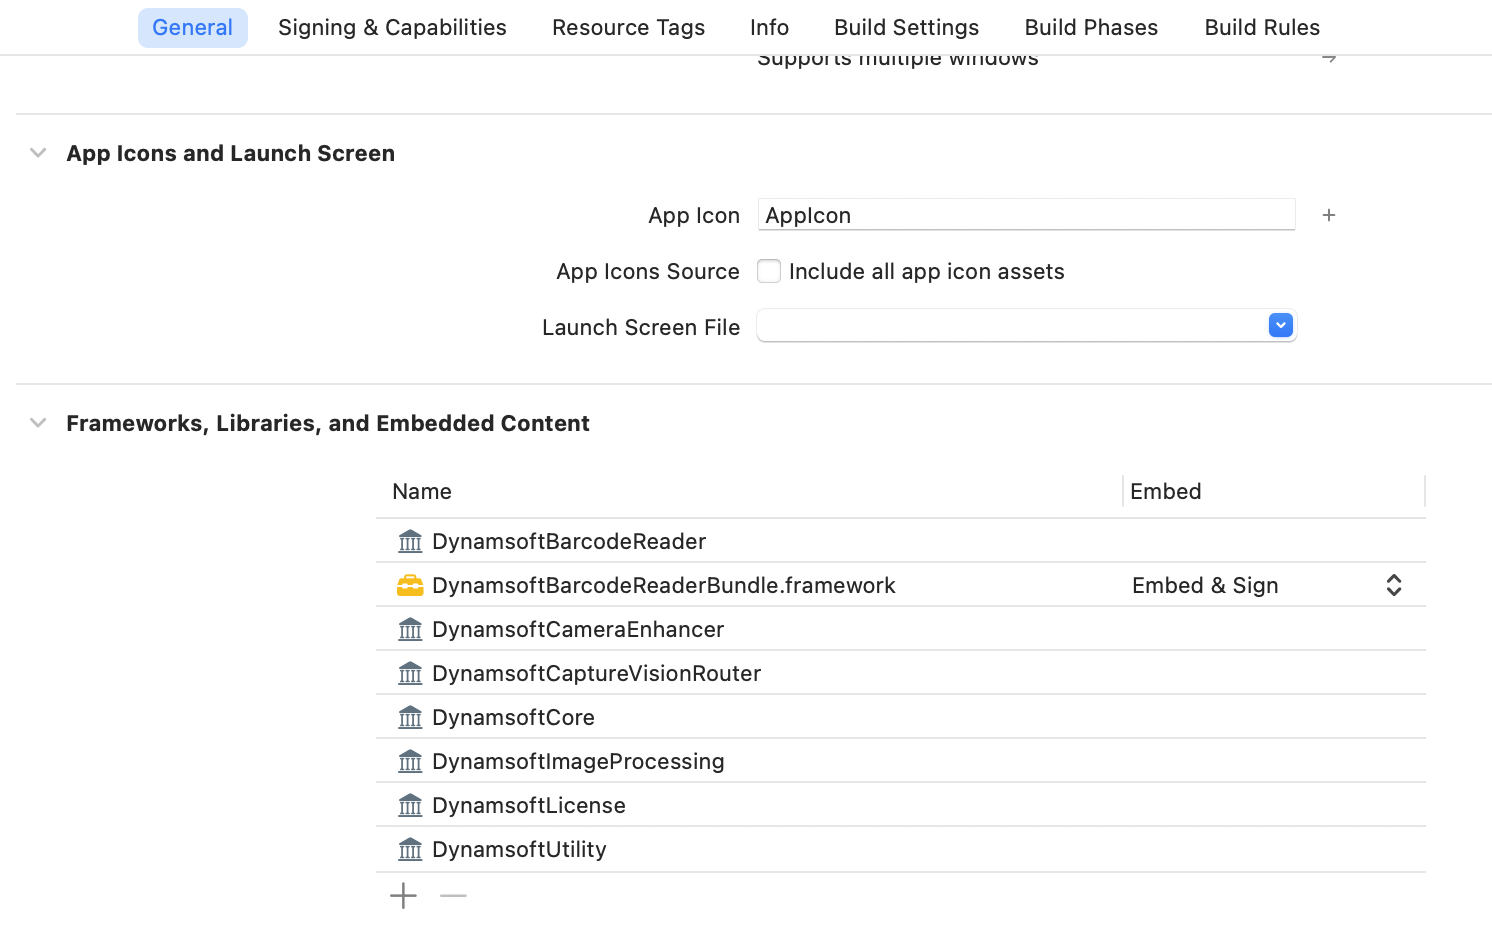This screenshot has width=1492, height=928.
Task: Collapse the App Icons and Launch Screen section
Action: (37, 153)
